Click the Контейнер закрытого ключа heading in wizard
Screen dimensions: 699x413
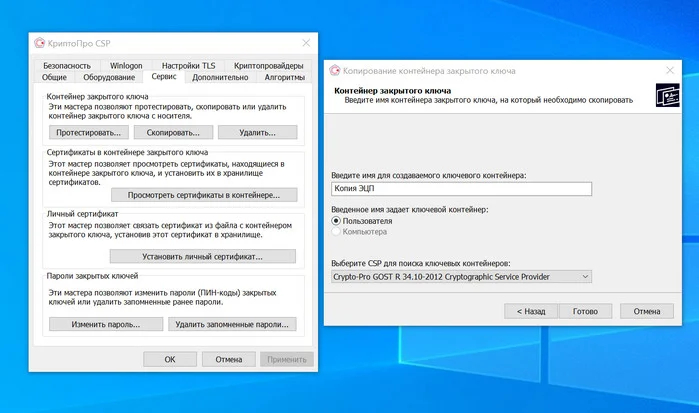point(392,91)
